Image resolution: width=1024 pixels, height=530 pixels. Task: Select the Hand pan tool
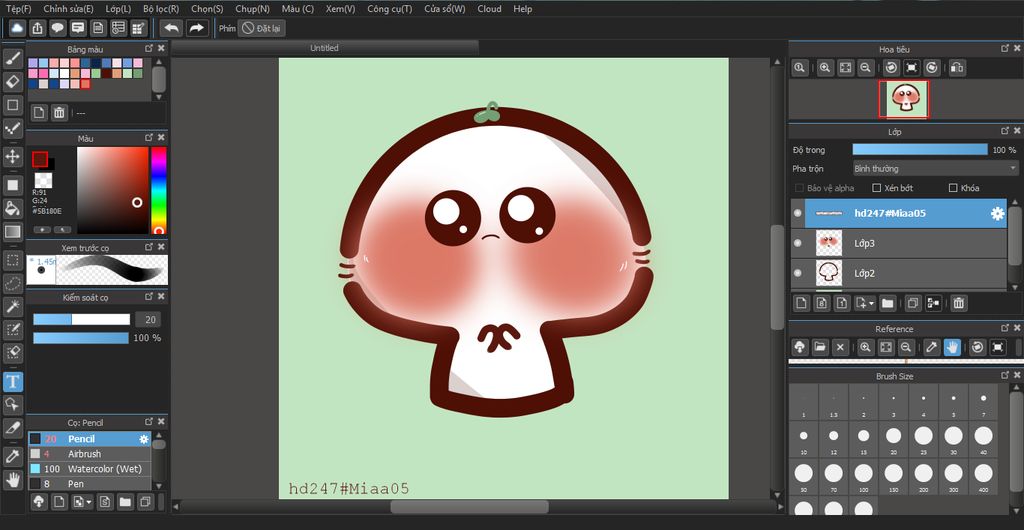coord(13,480)
